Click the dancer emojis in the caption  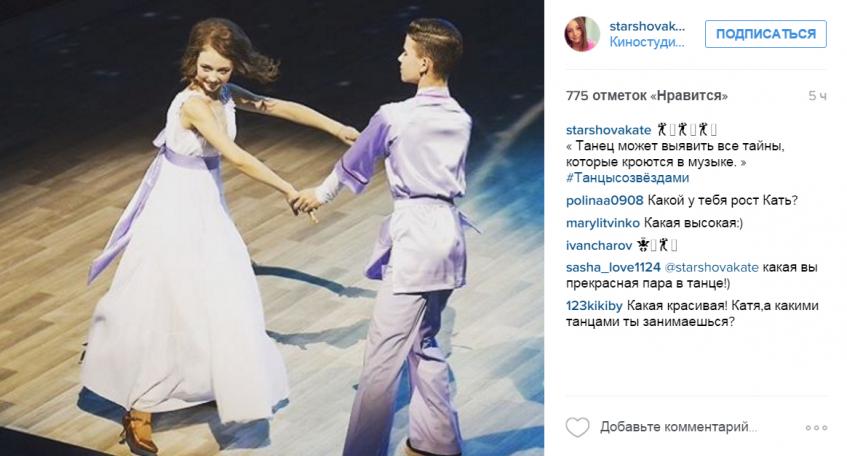point(687,130)
